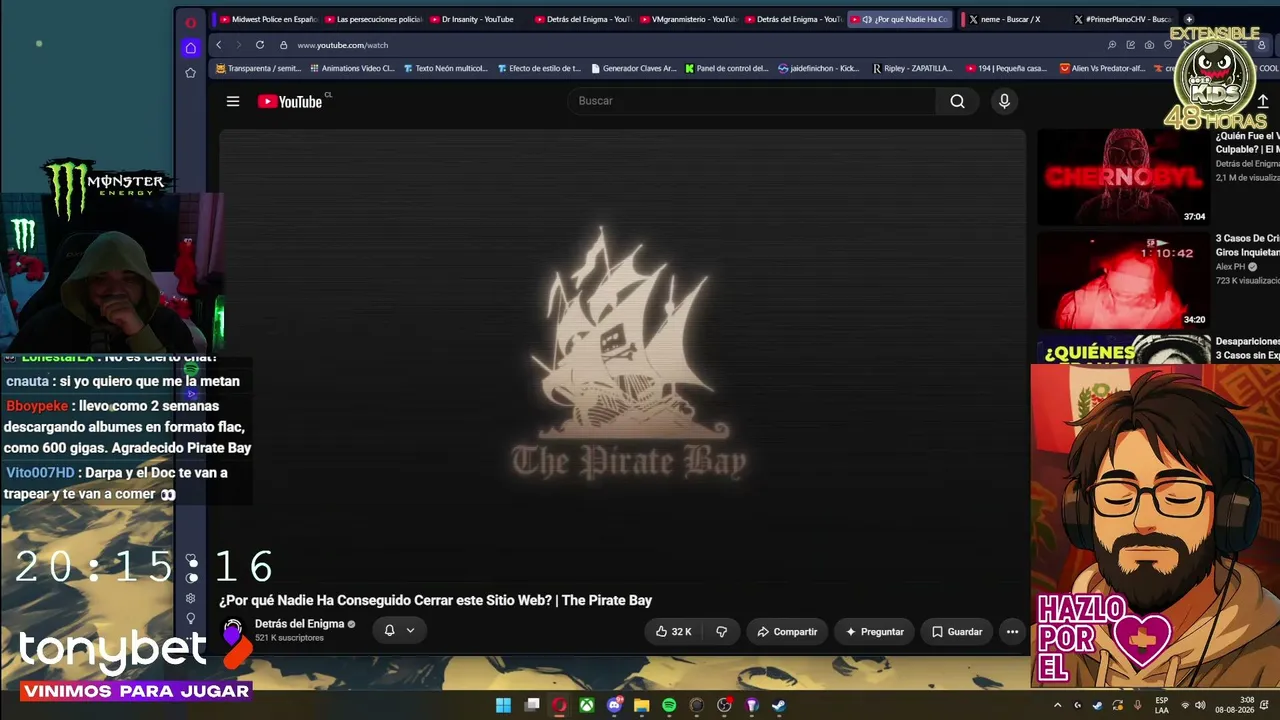Switch to the neme - Buscar / X tab

(1009, 19)
